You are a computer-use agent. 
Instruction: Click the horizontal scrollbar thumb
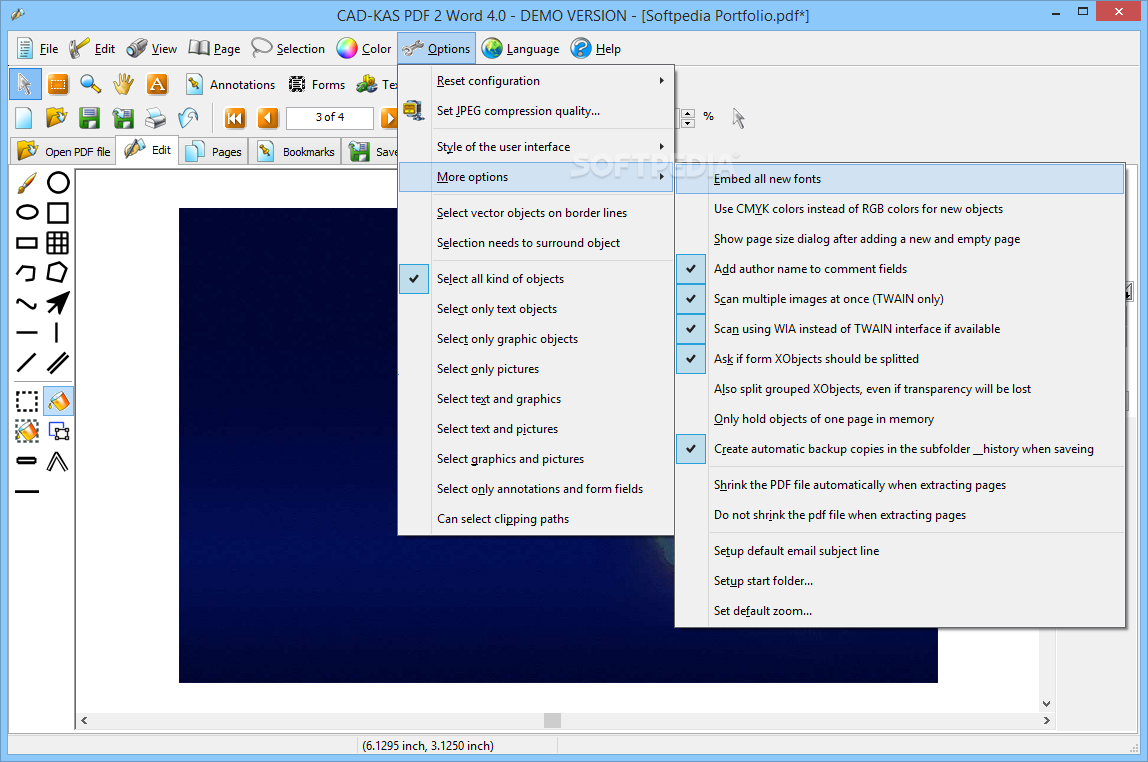point(553,720)
